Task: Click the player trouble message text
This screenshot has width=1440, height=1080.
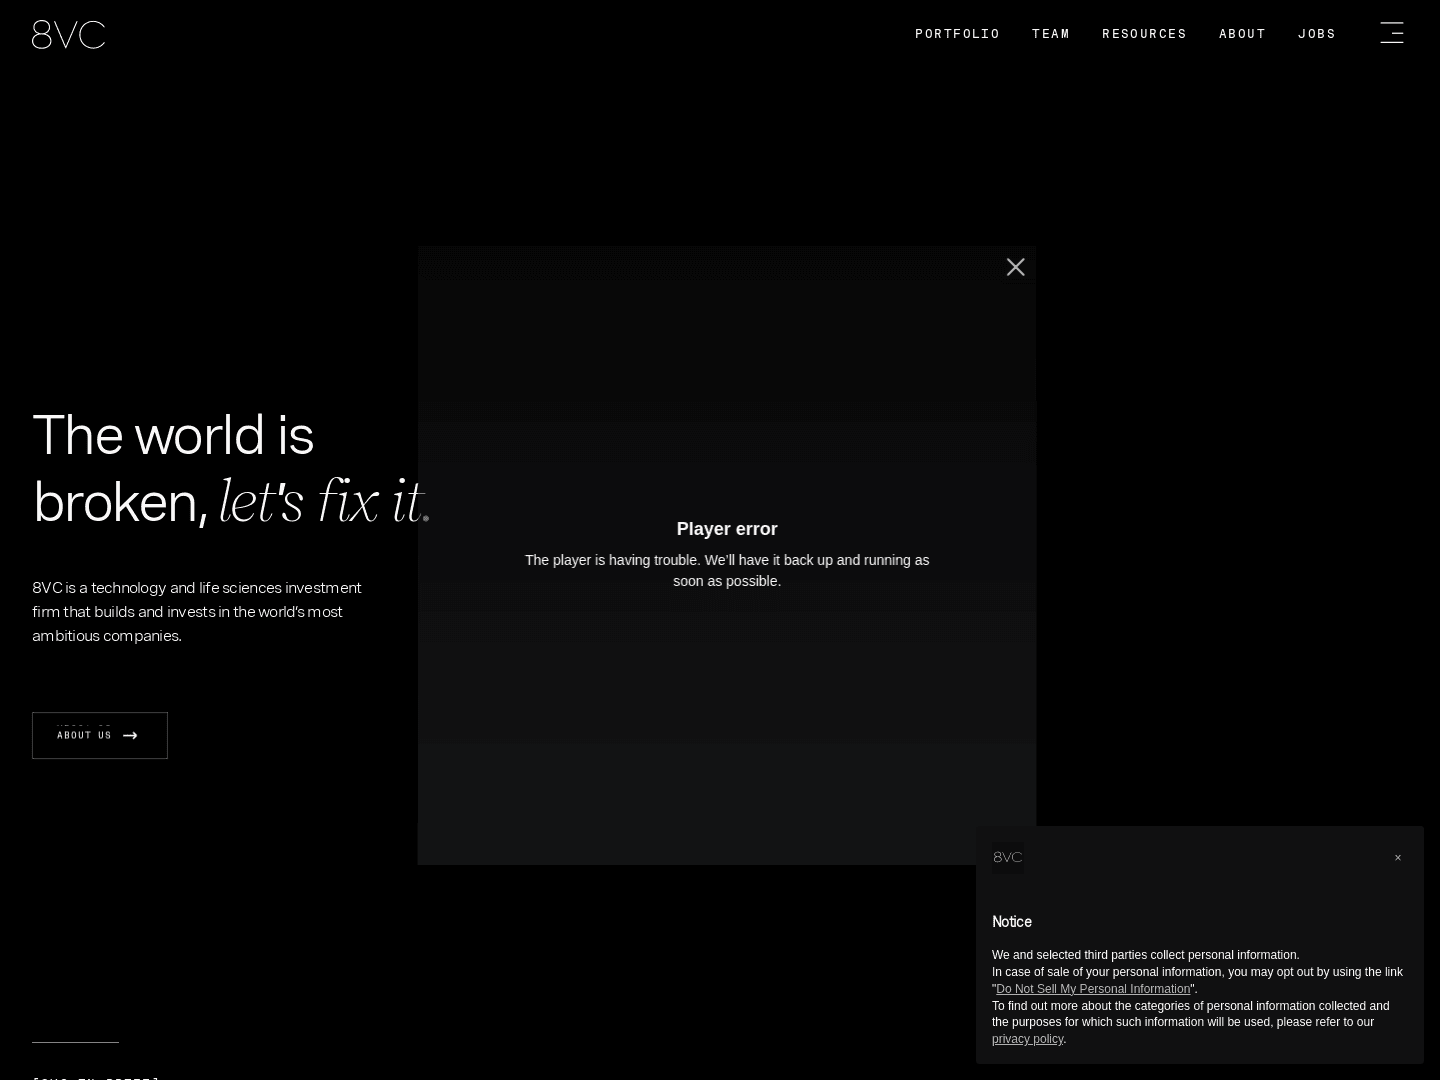Action: click(726, 570)
